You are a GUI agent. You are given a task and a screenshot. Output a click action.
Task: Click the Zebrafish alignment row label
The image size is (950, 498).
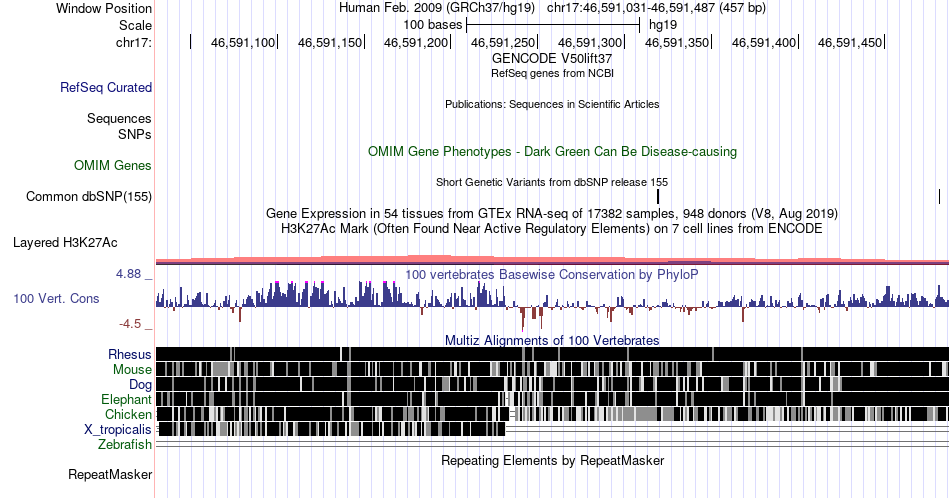point(125,444)
